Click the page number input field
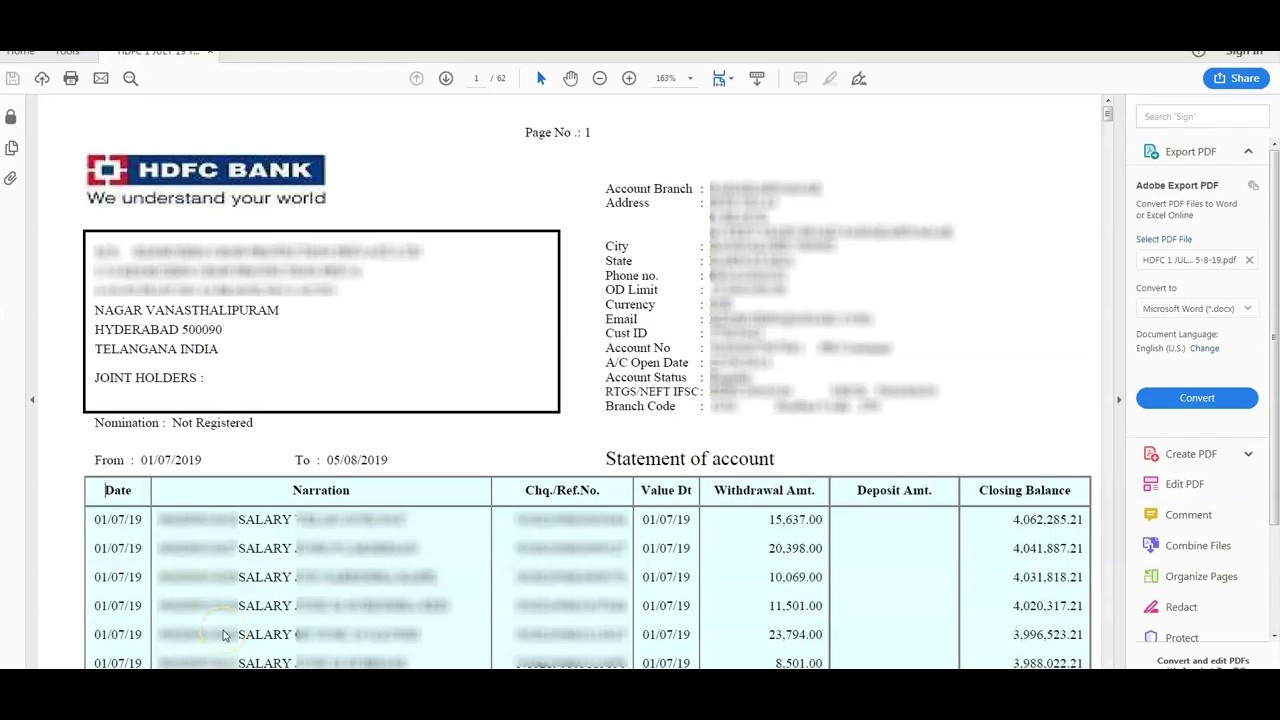Image resolution: width=1280 pixels, height=720 pixels. click(x=476, y=78)
